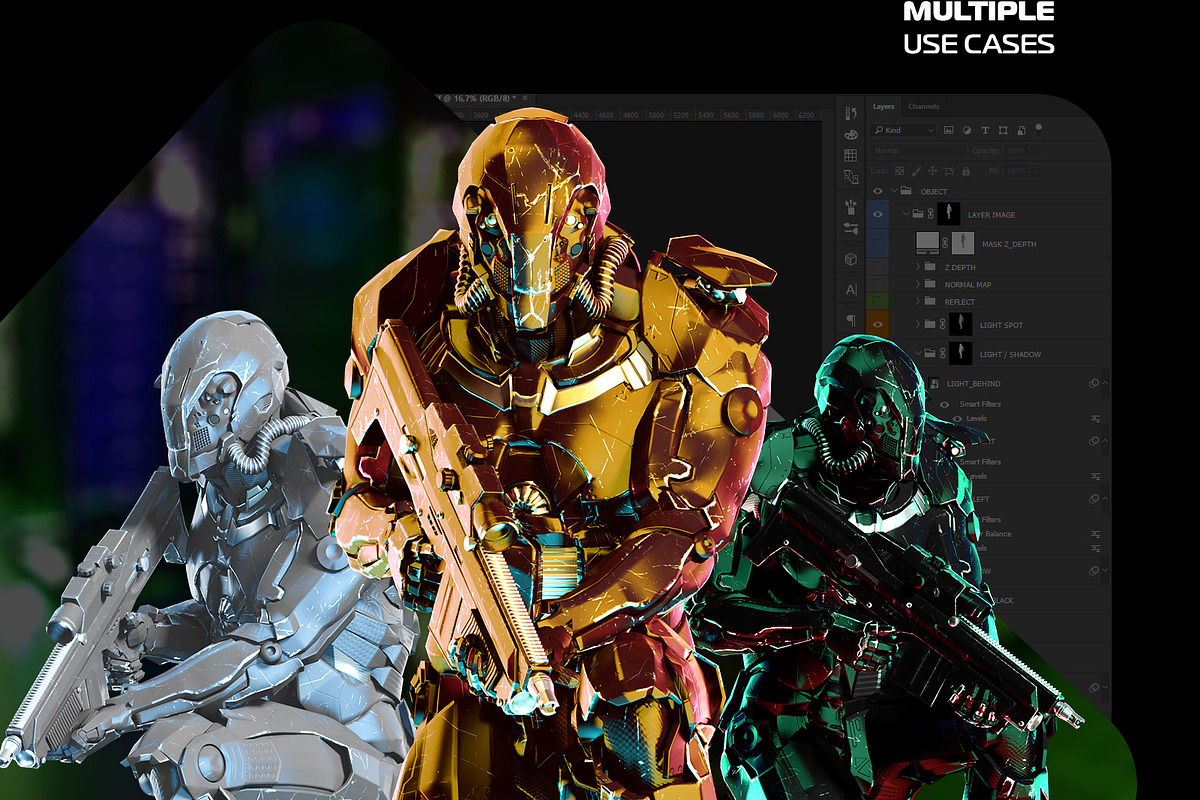The width and height of the screenshot is (1200, 800).
Task: Click lock all padlock icon
Action: tap(966, 171)
